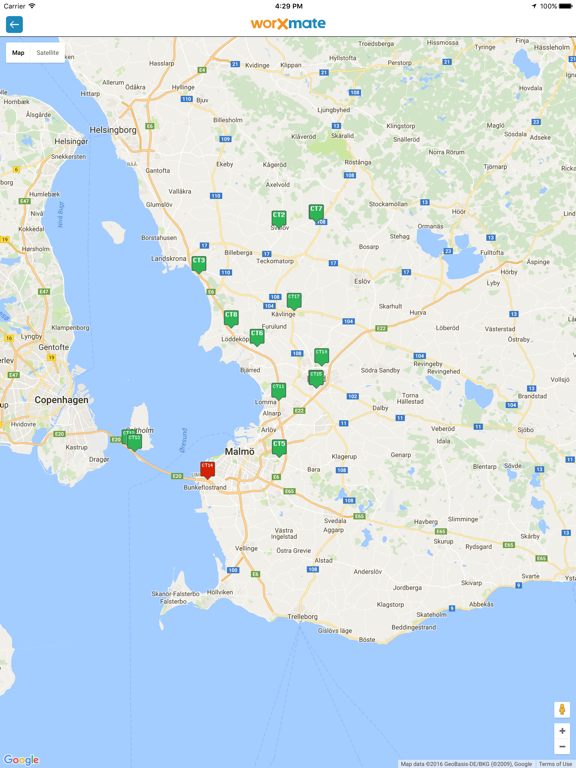Zoom in on the map
This screenshot has width=576, height=768.
pyautogui.click(x=562, y=731)
